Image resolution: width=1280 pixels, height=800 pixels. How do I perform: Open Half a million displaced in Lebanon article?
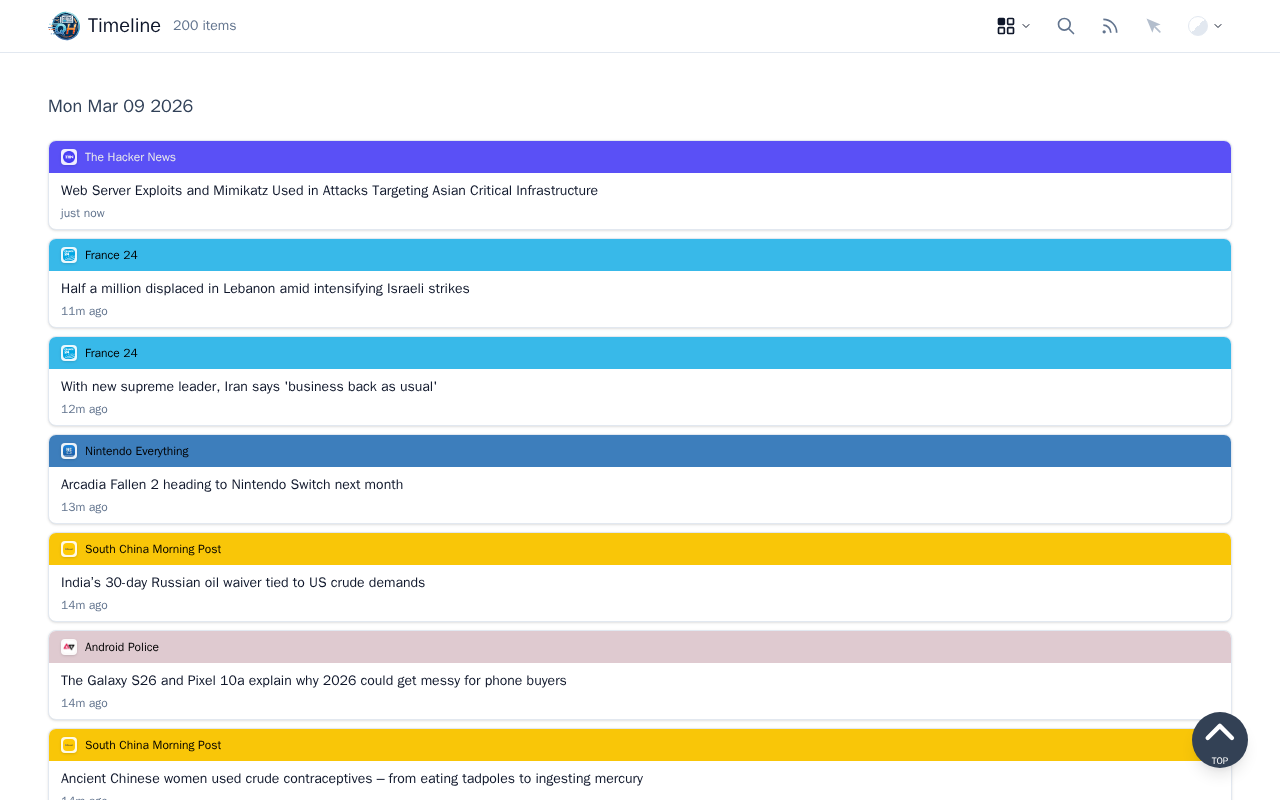(265, 289)
